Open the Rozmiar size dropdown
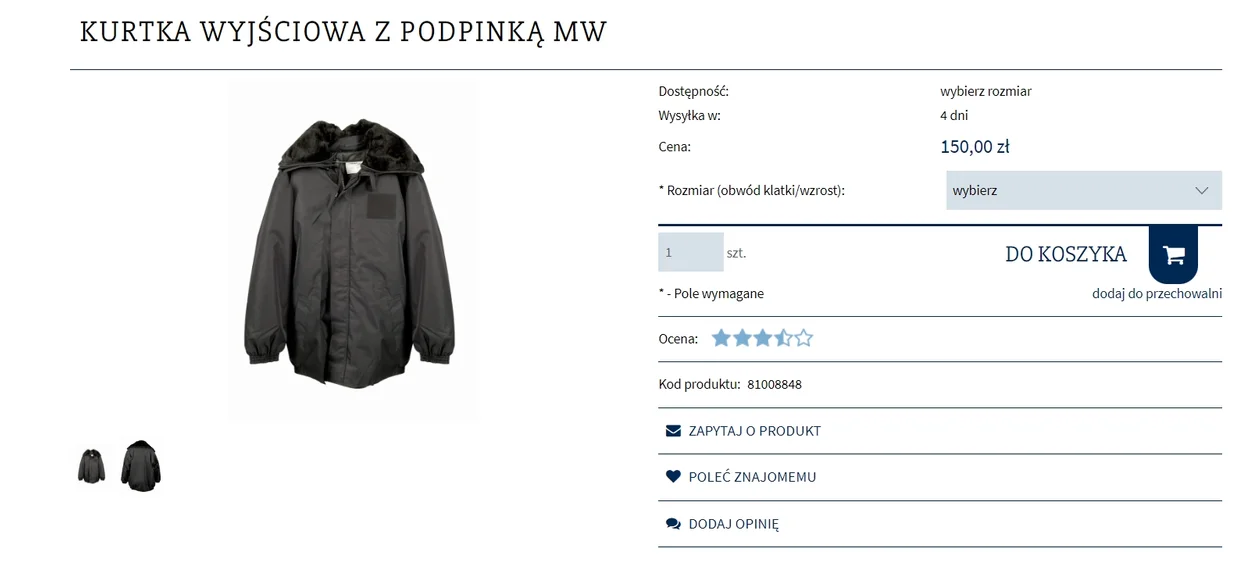The height and width of the screenshot is (564, 1260). 1084,190
